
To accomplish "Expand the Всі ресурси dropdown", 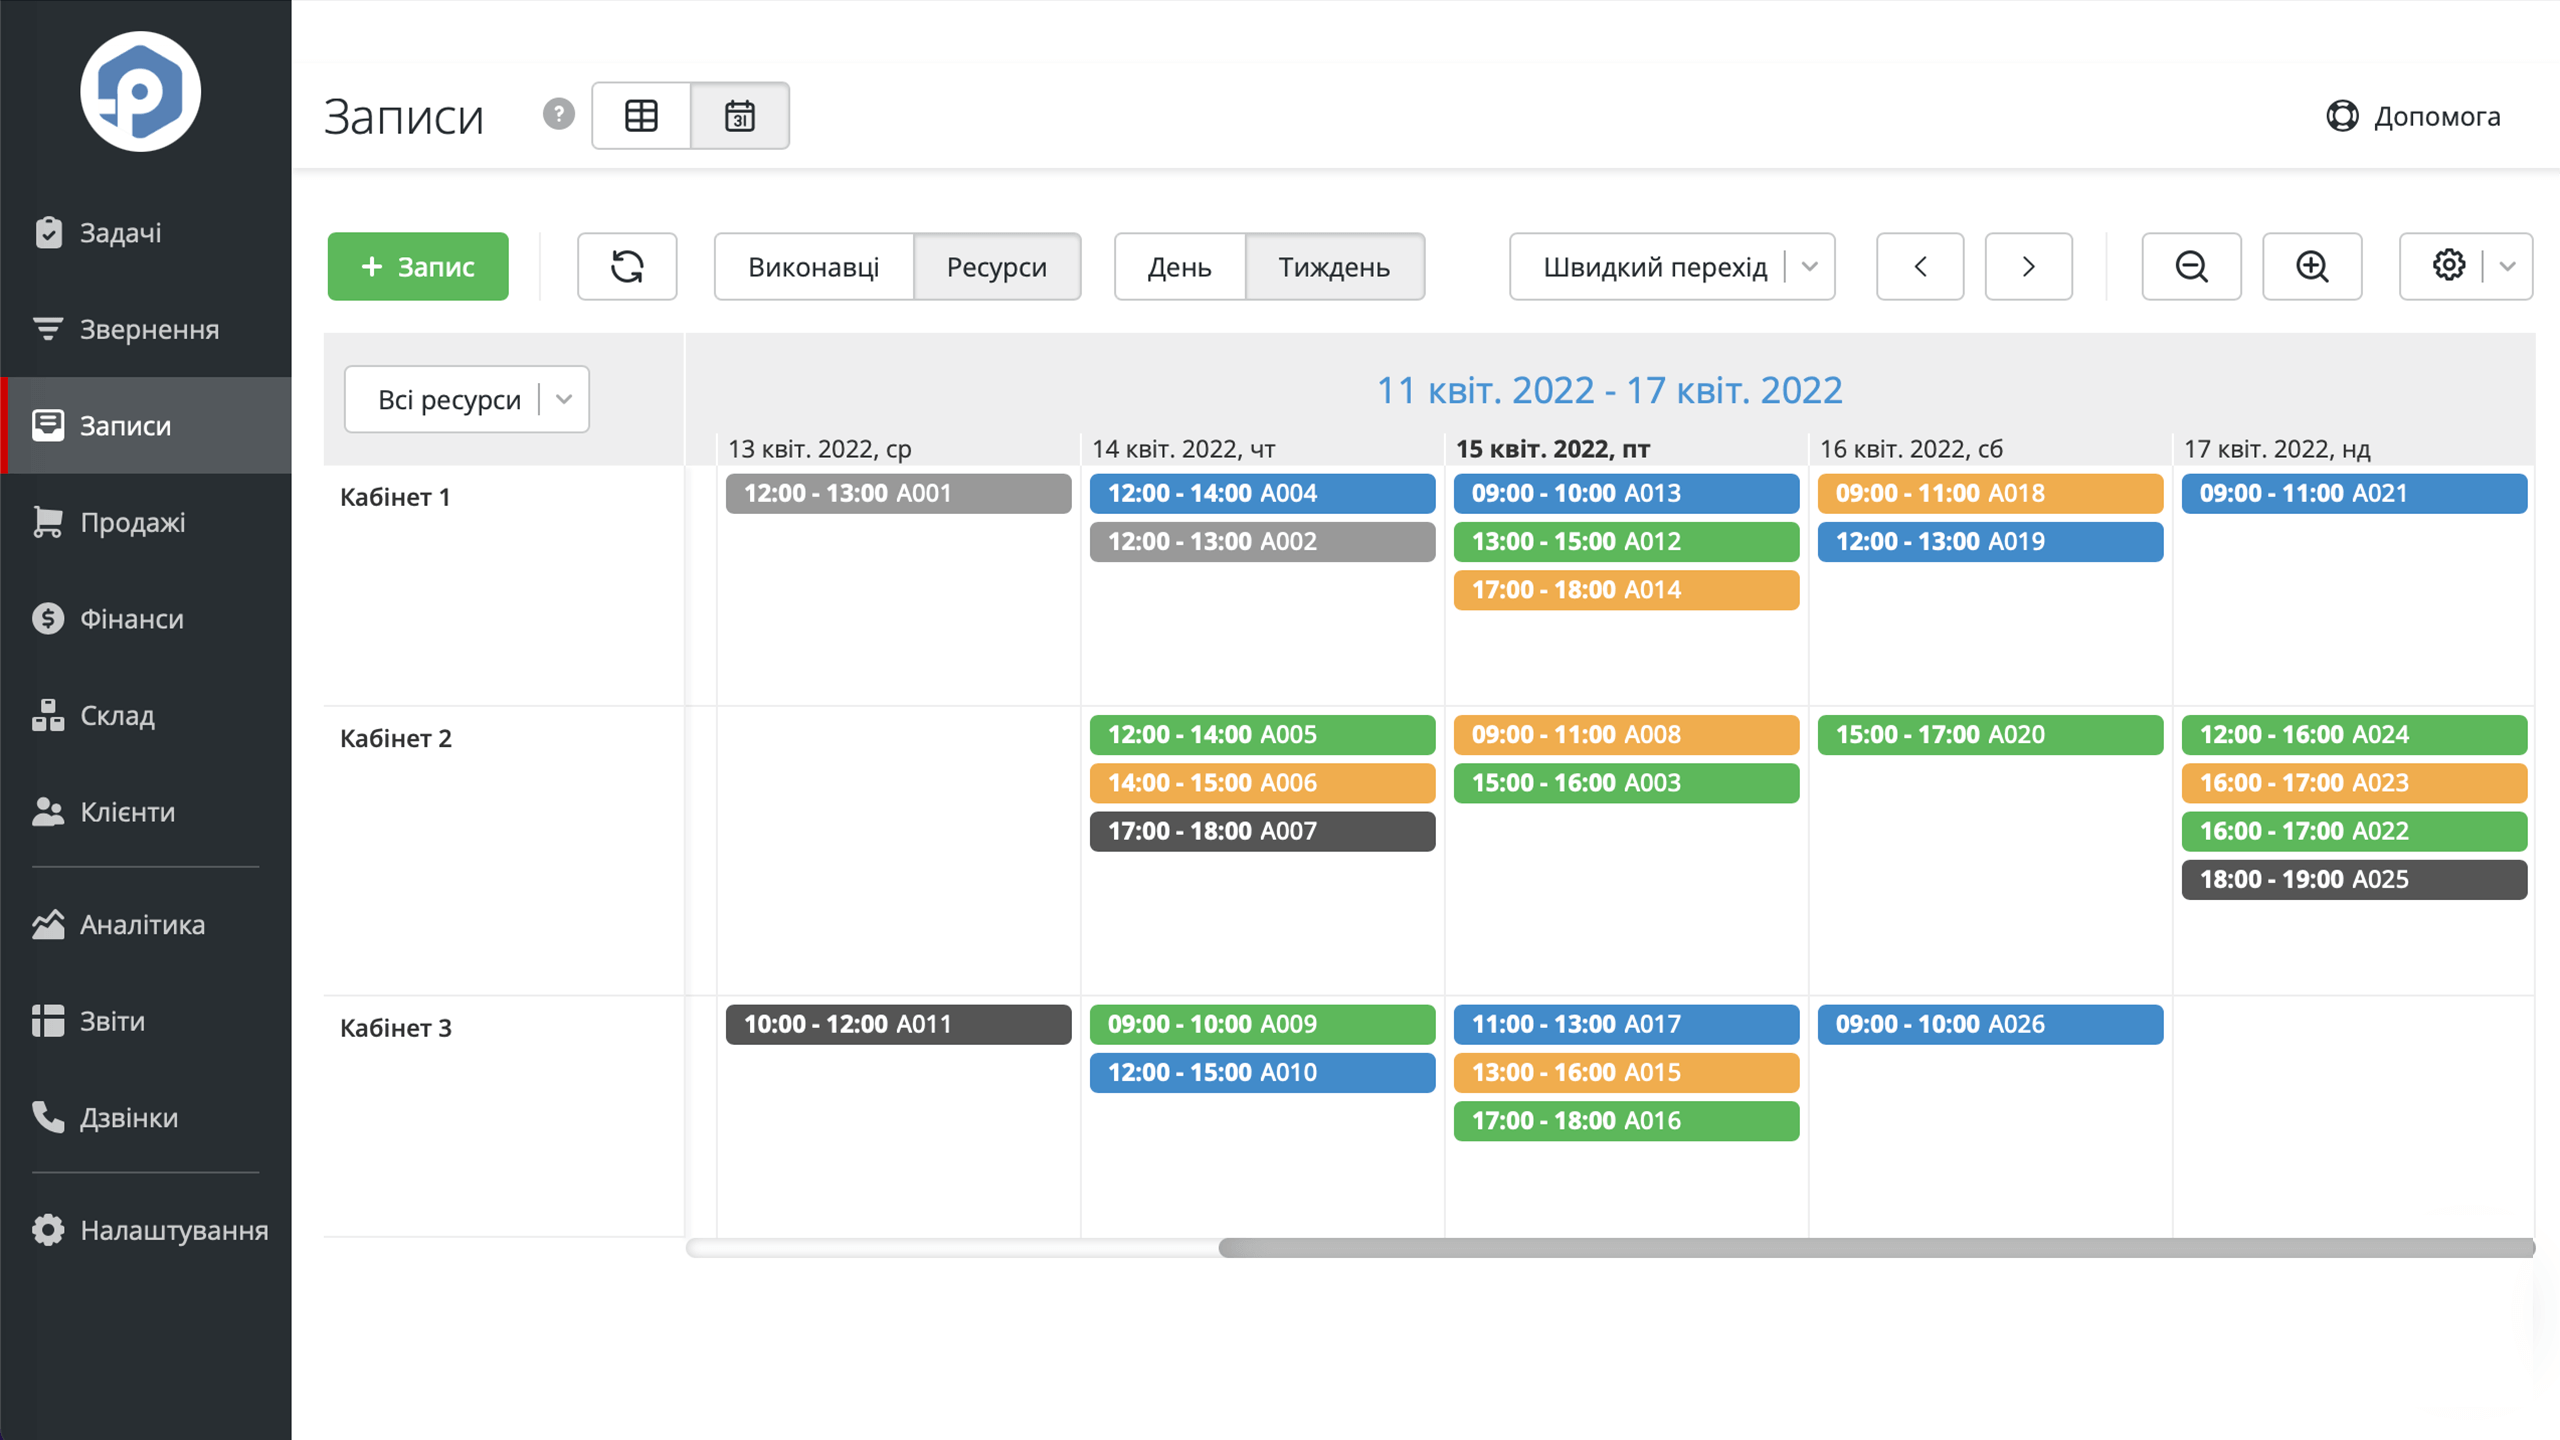I will point(467,399).
